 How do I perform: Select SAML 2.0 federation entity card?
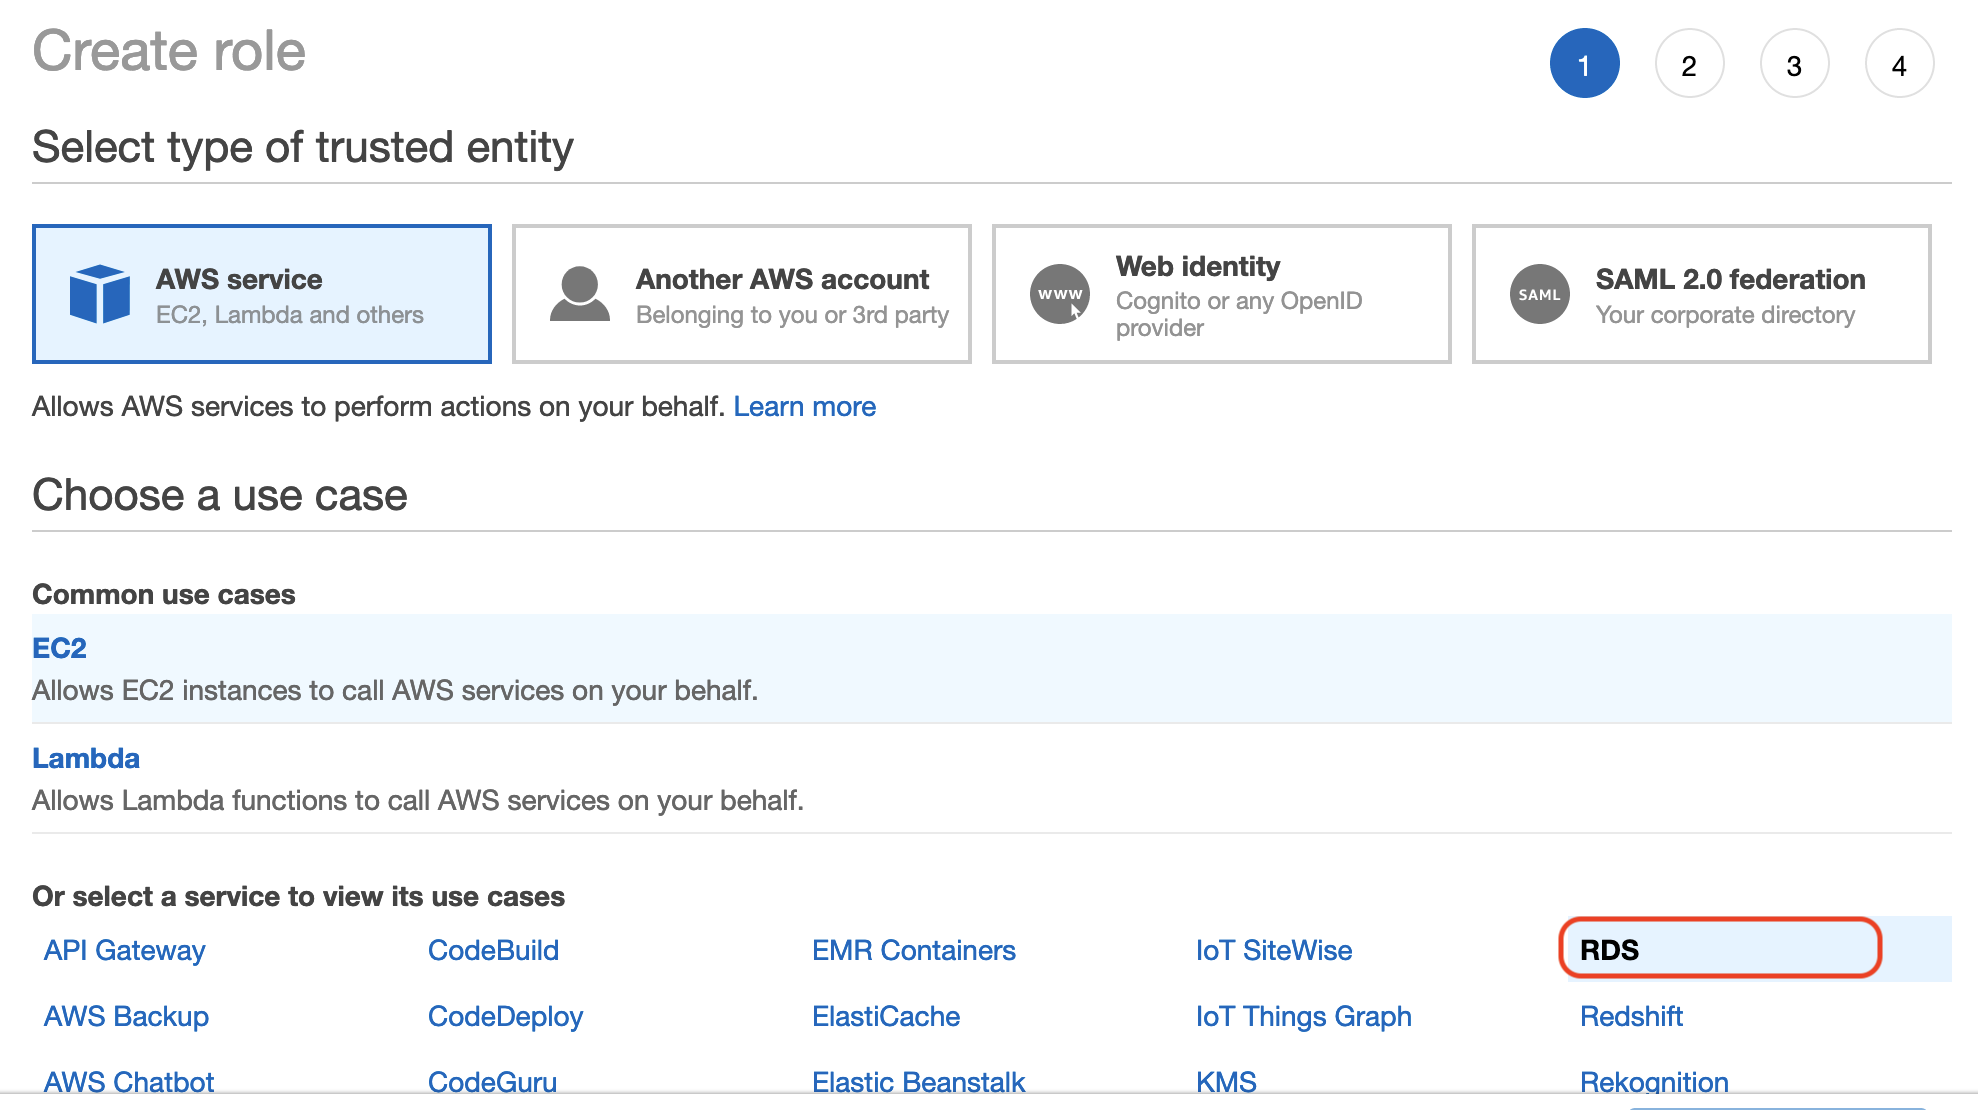click(1702, 294)
